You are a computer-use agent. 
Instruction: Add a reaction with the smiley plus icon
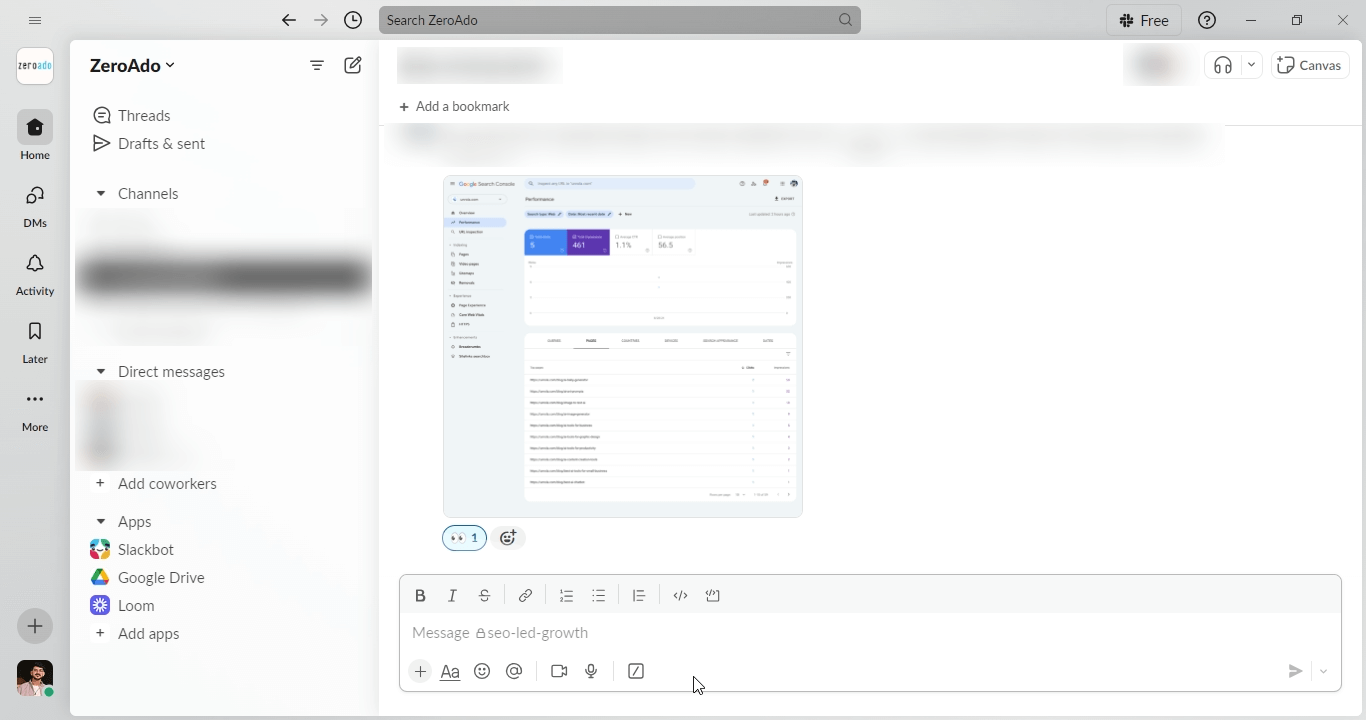point(508,538)
